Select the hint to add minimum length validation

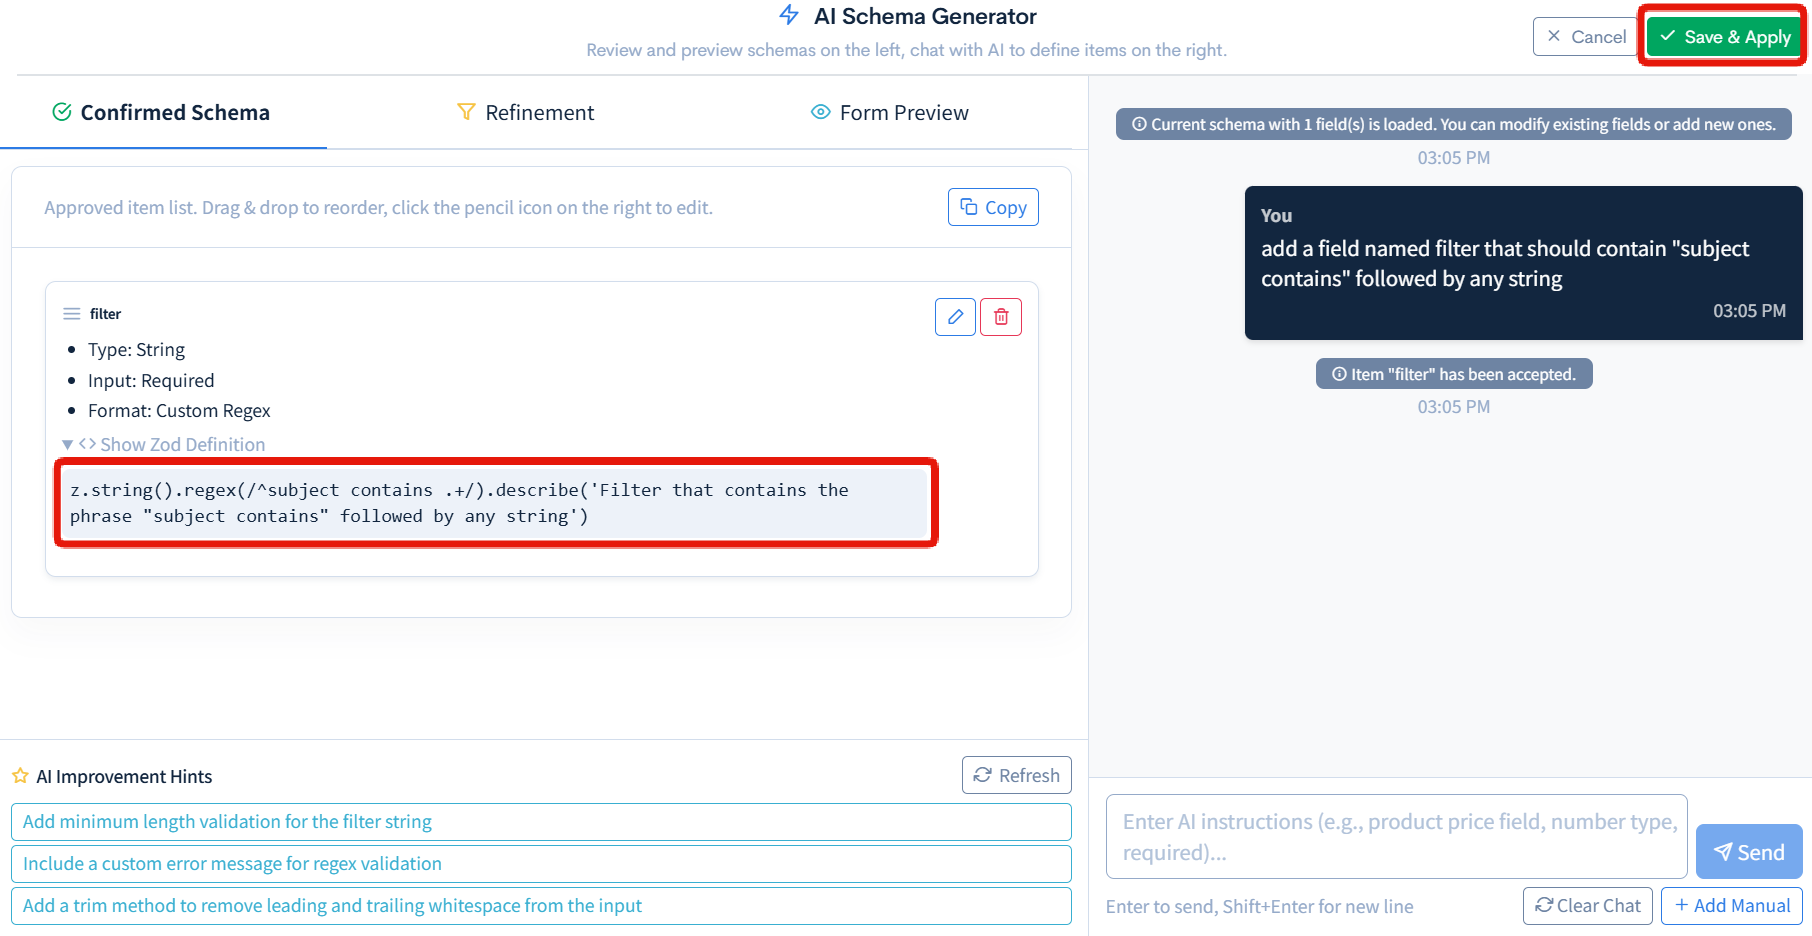click(x=540, y=821)
